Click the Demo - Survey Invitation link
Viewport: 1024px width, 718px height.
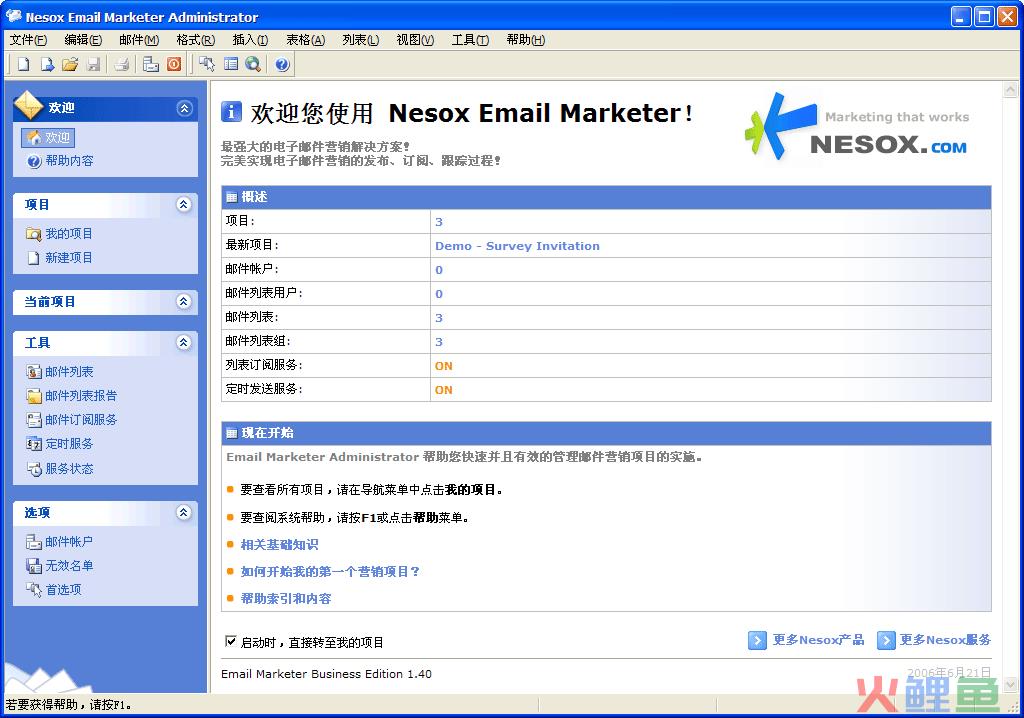click(x=517, y=246)
